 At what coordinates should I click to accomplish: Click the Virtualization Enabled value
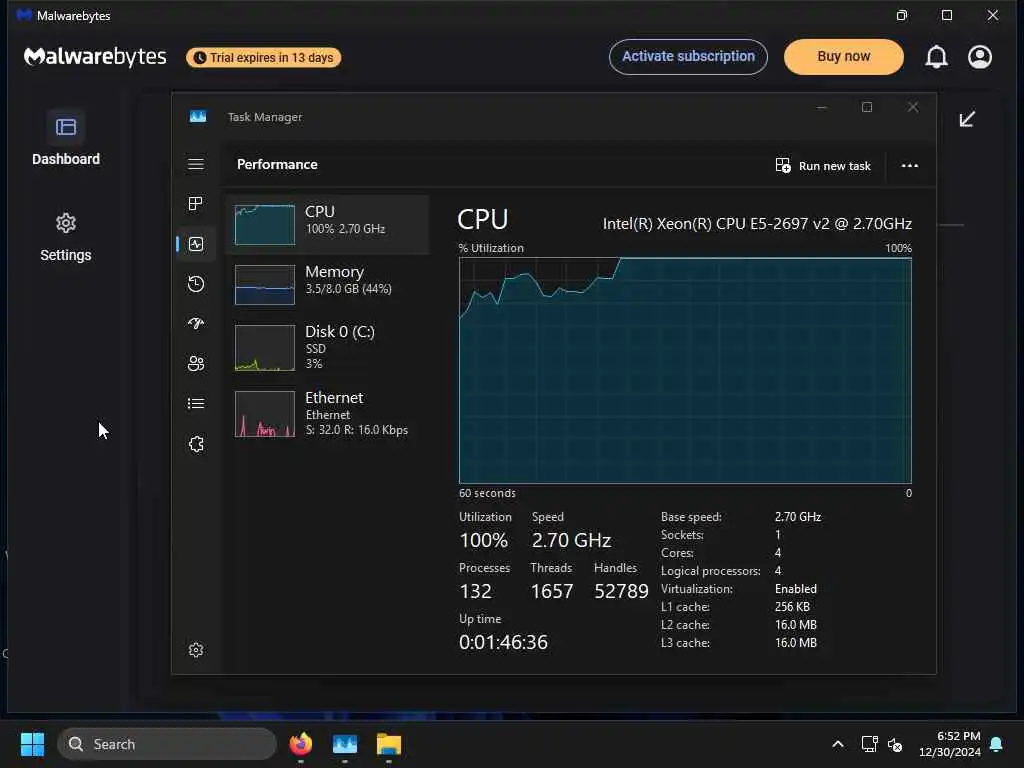click(x=795, y=589)
